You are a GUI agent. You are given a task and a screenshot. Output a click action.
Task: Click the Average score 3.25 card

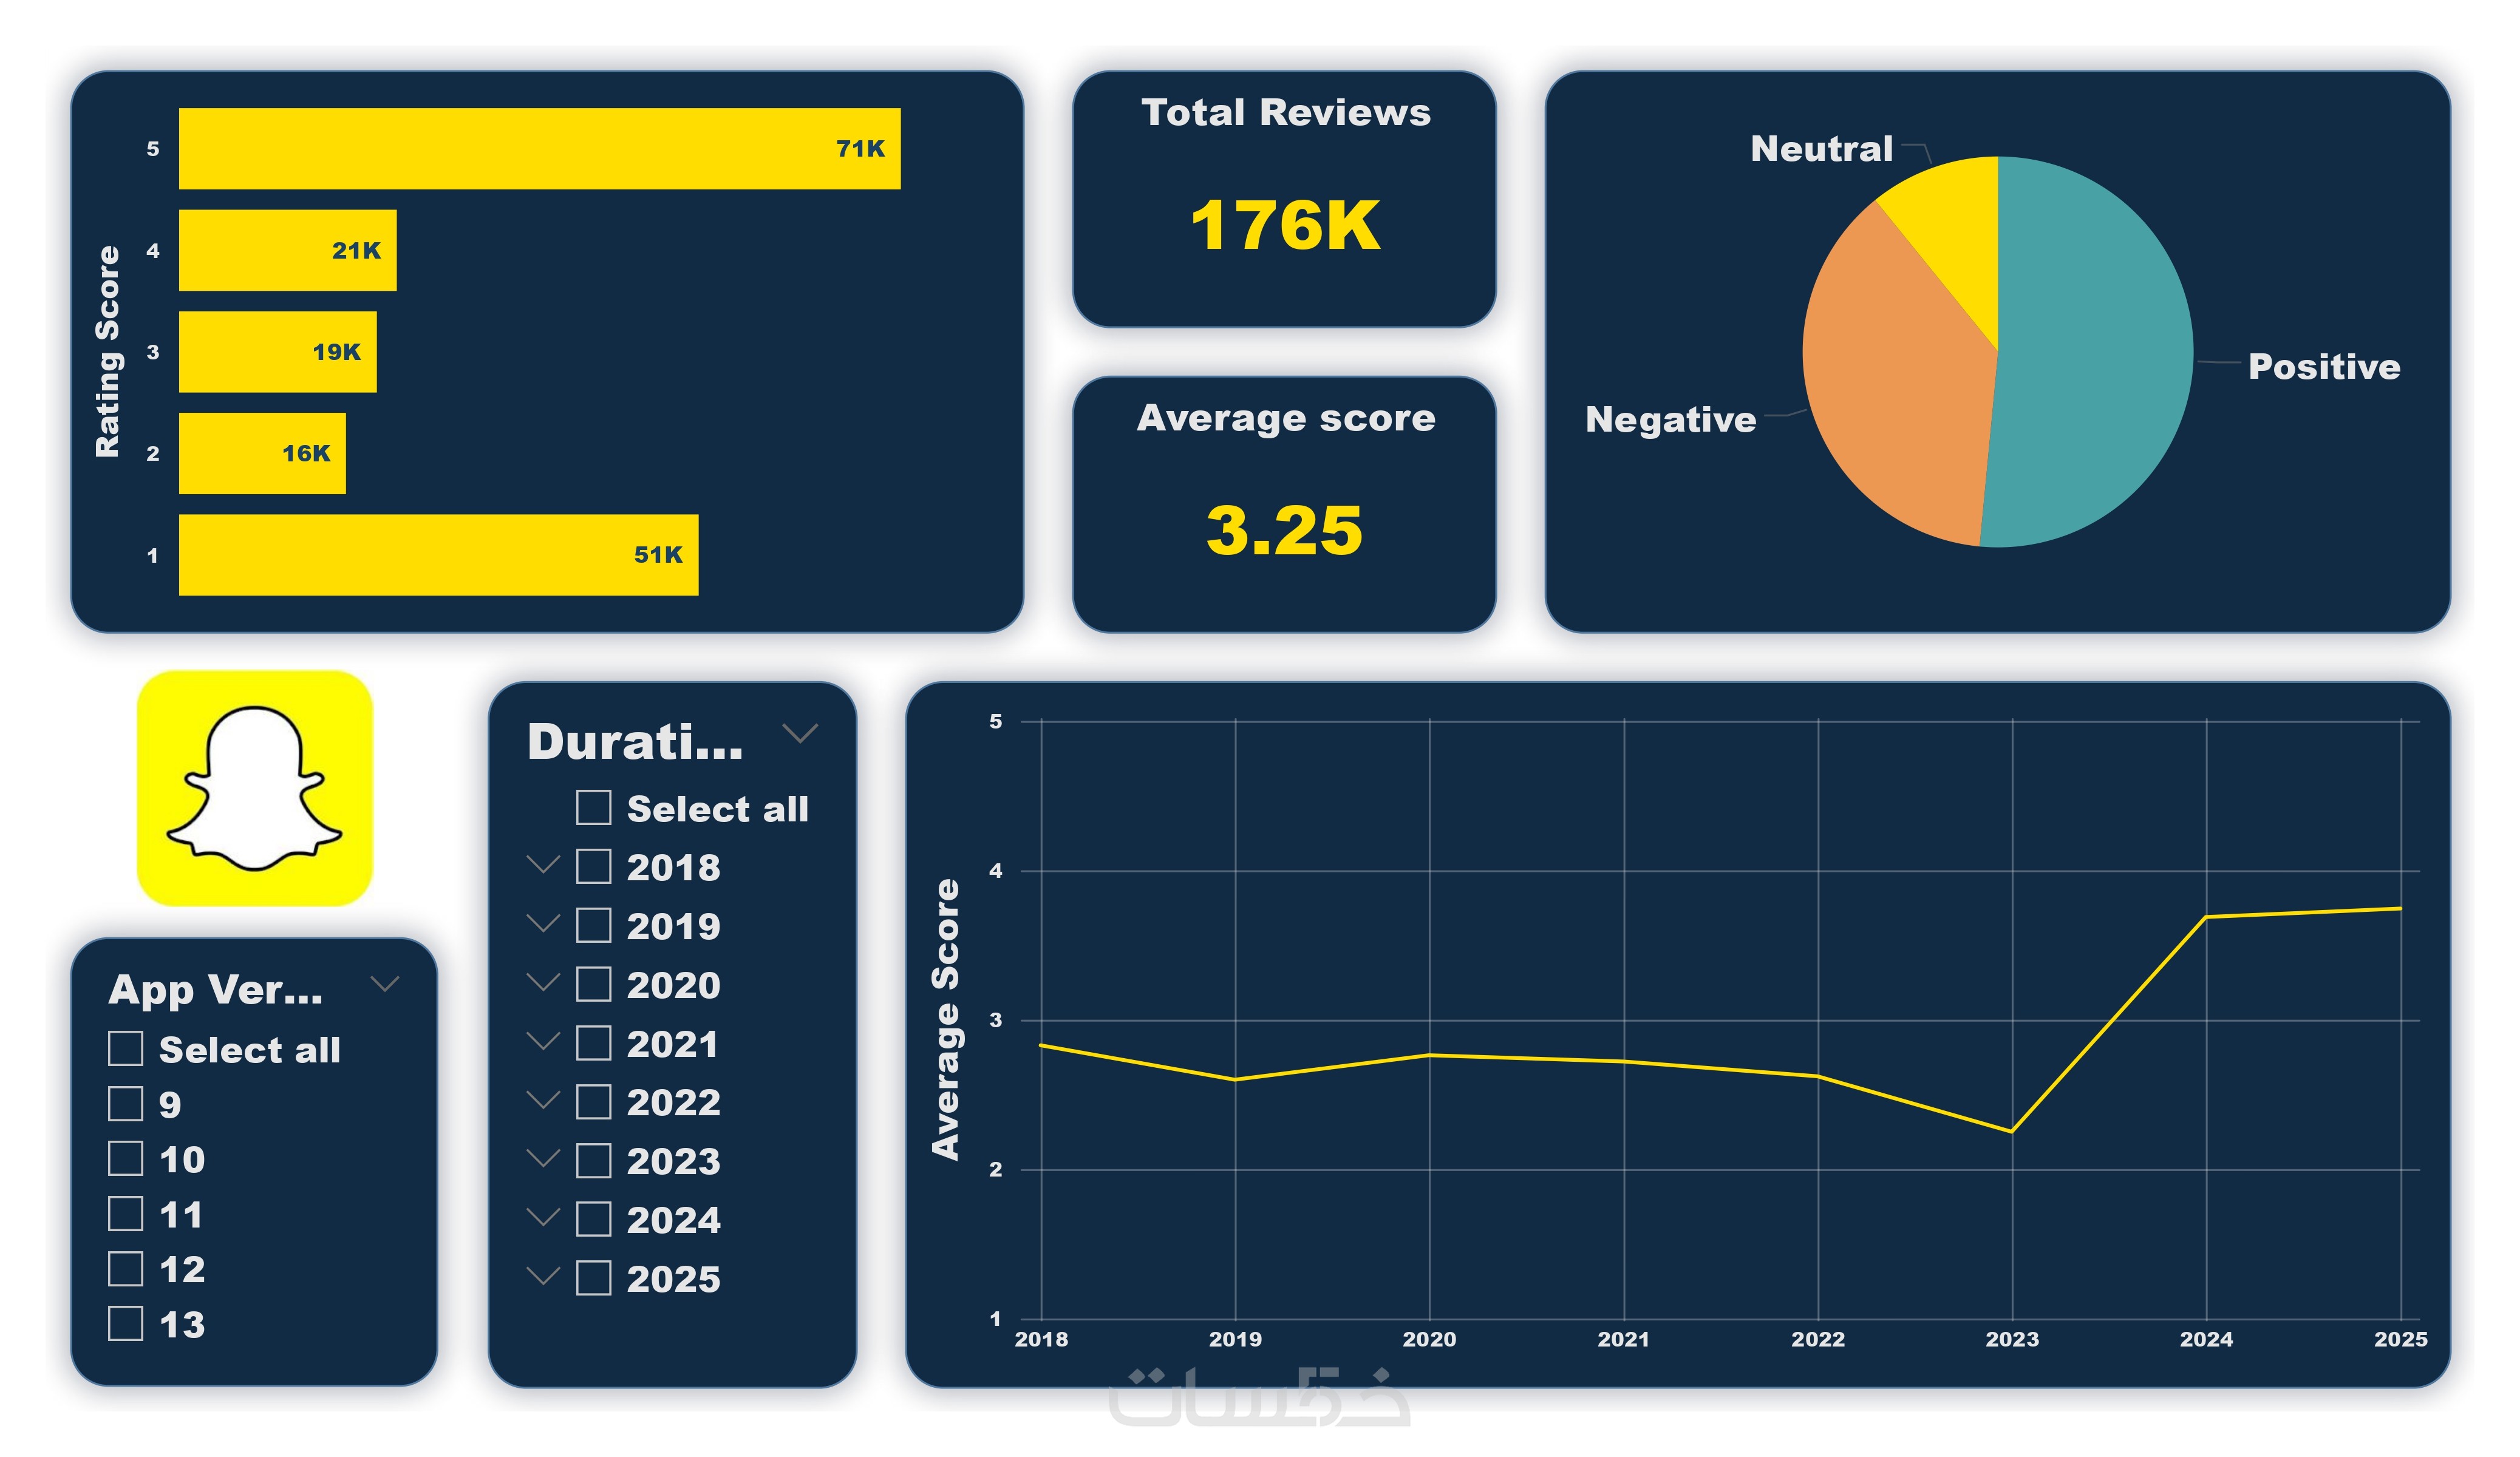pos(1284,505)
